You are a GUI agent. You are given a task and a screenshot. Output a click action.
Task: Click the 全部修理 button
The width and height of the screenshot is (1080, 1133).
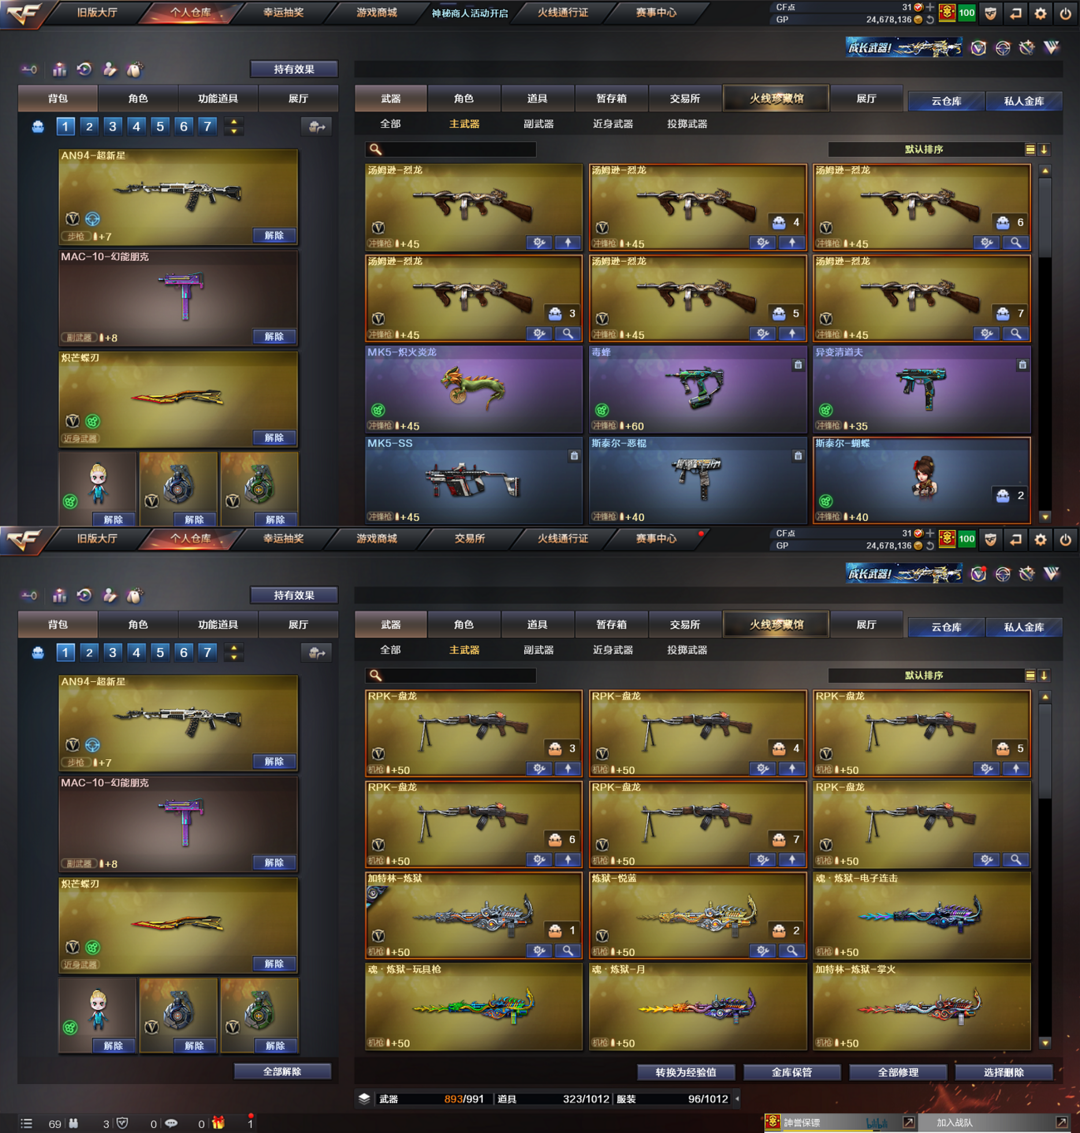[898, 1072]
